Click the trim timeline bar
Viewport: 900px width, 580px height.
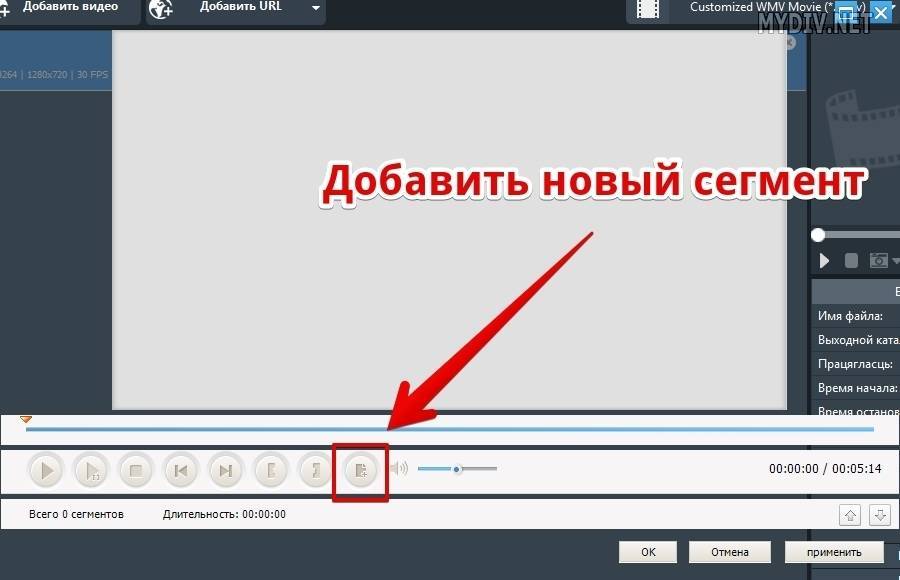tap(450, 429)
